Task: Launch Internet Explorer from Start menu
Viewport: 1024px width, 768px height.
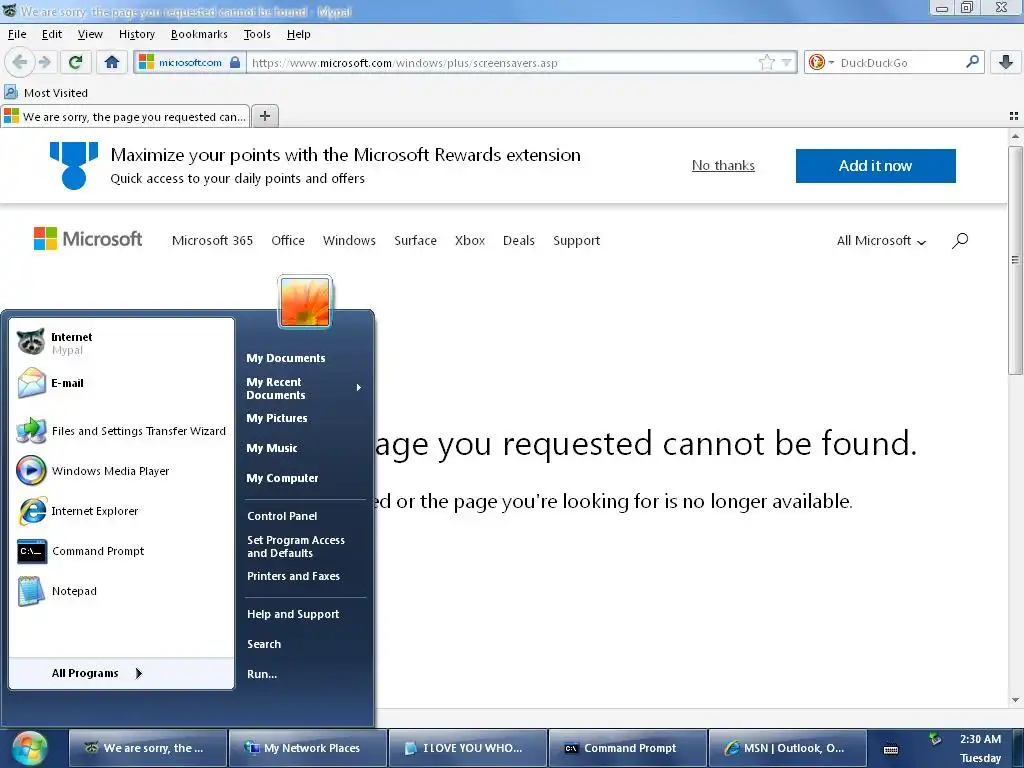Action: [x=121, y=511]
